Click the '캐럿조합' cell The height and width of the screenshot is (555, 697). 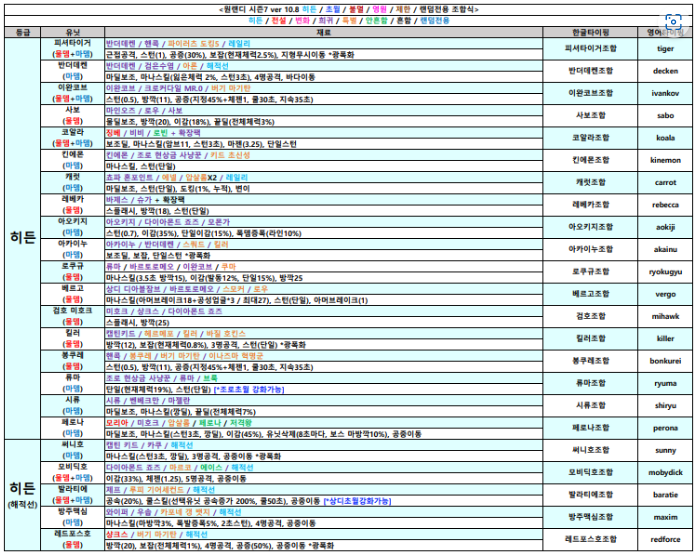coord(590,183)
